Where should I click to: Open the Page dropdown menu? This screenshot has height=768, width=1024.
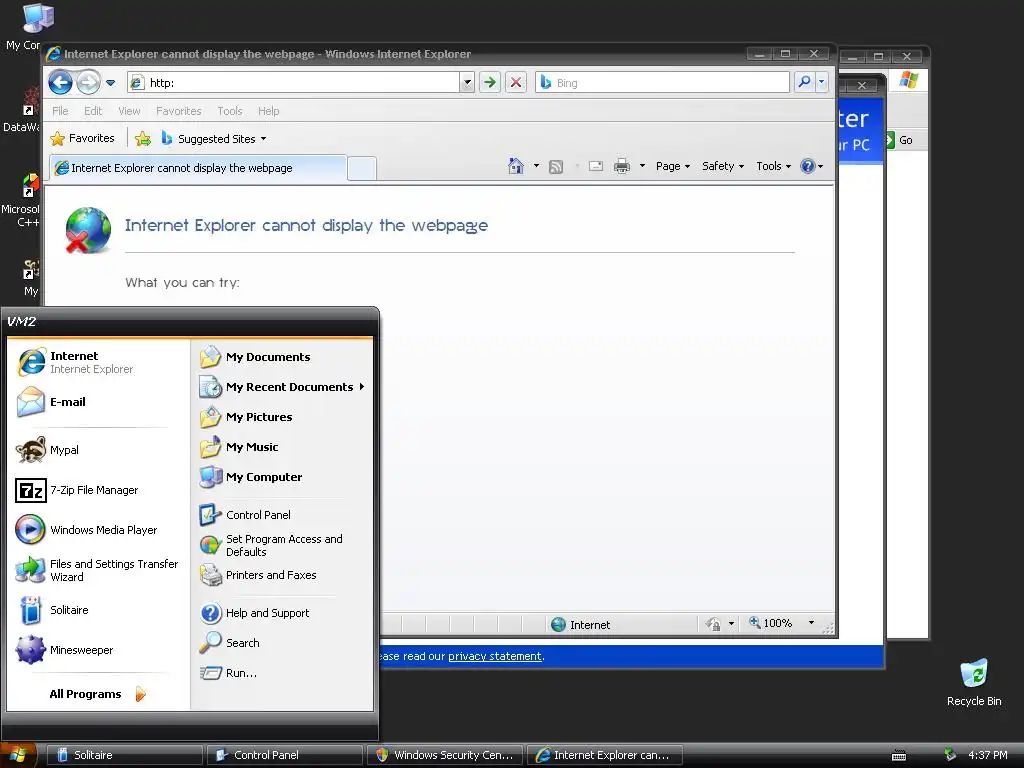click(673, 166)
